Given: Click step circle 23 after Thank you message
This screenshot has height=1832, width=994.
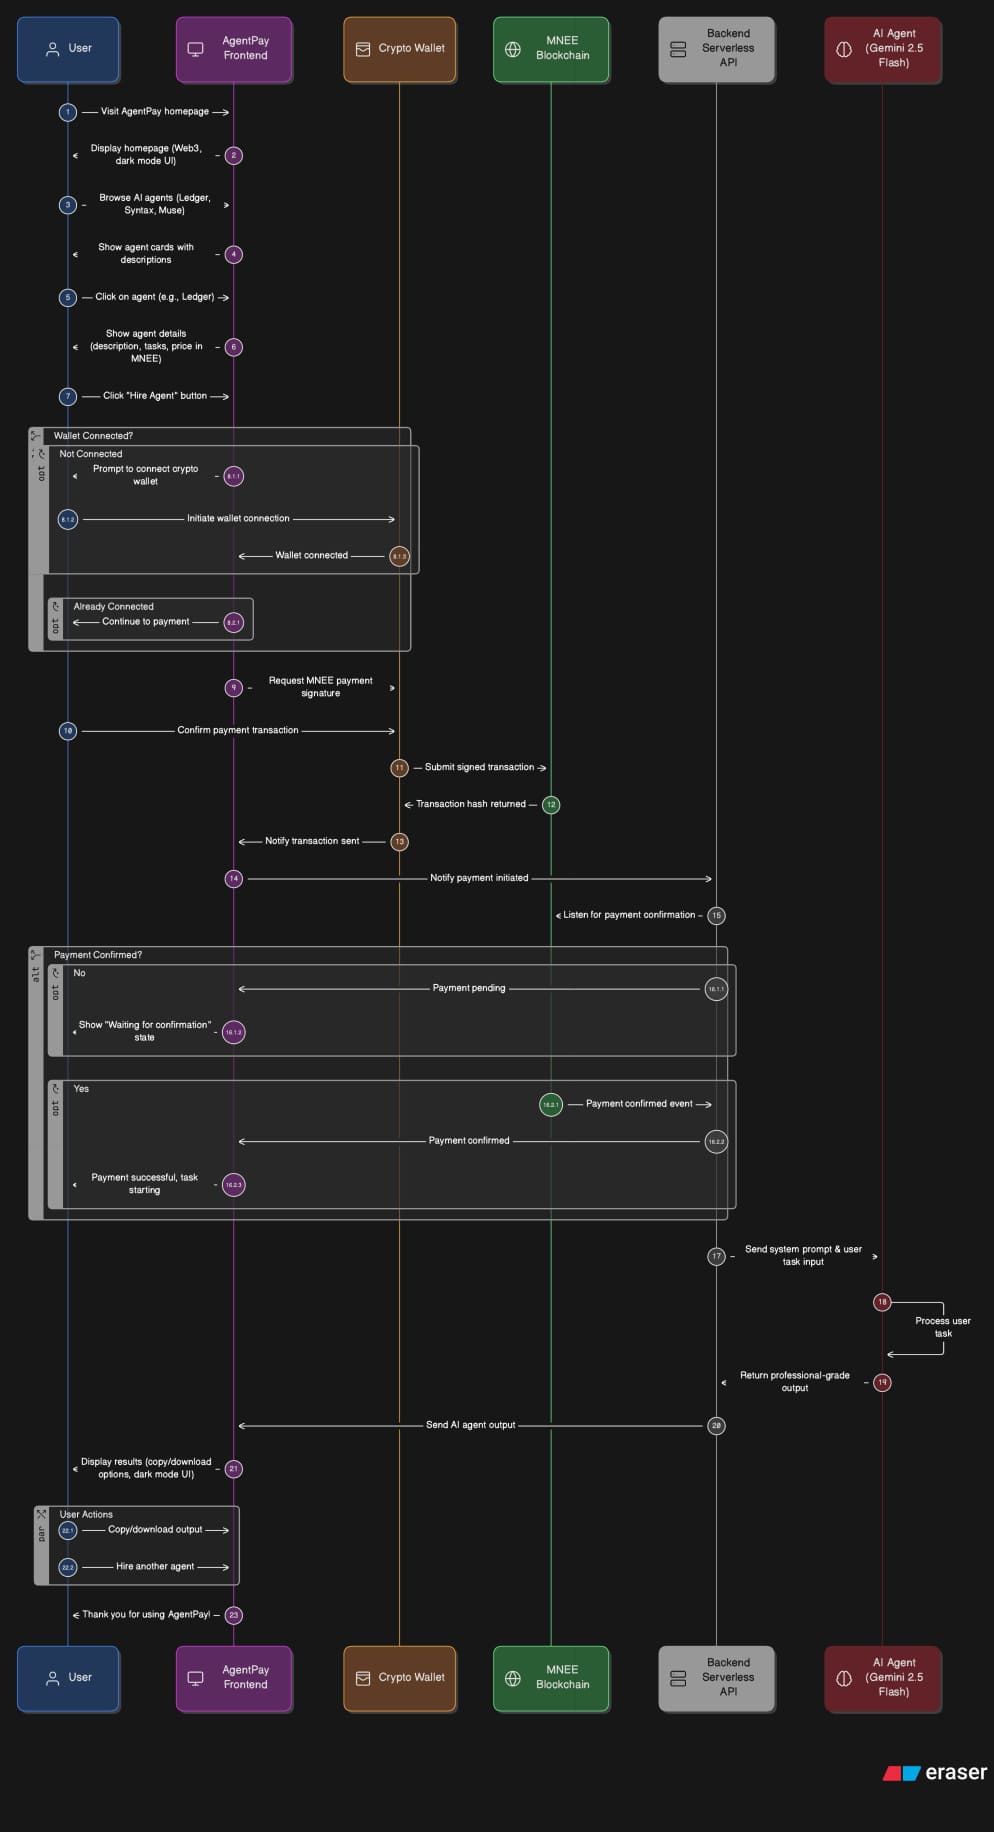Looking at the screenshot, I should [234, 1615].
